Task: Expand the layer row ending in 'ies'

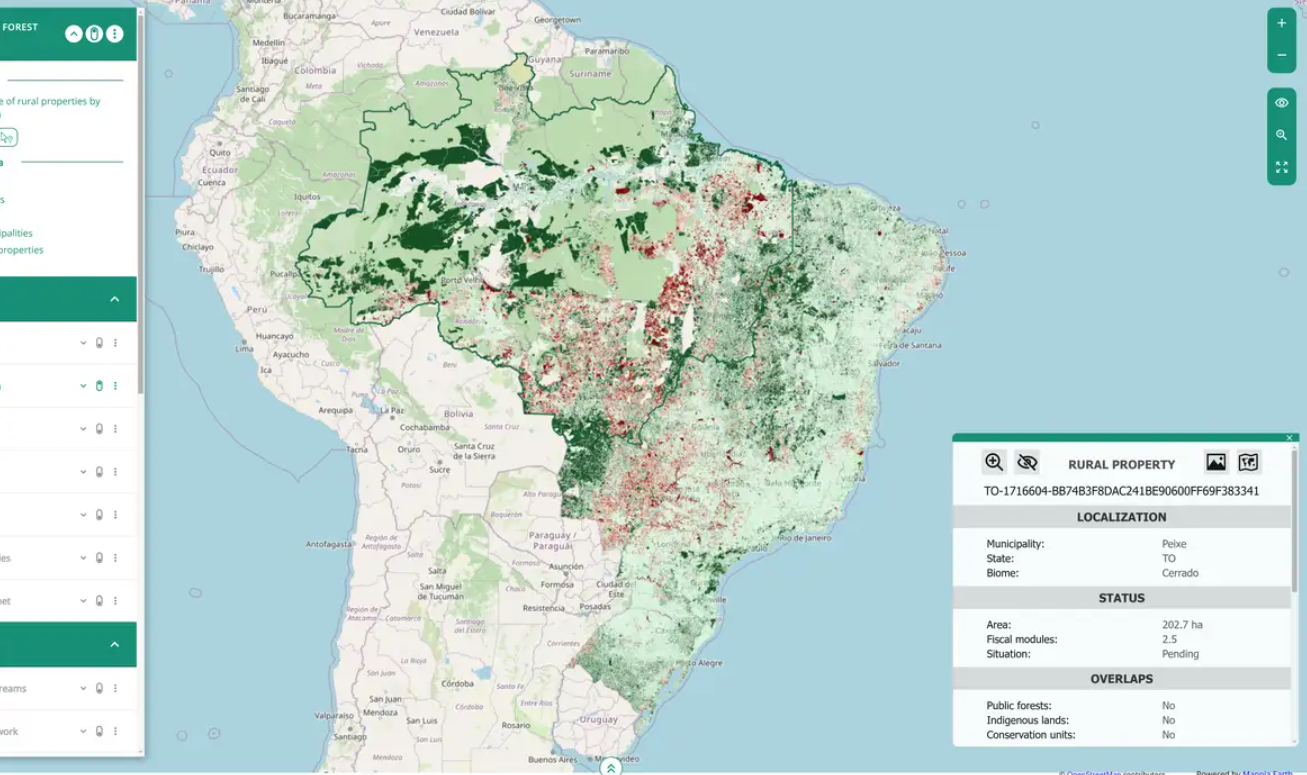Action: 83,558
